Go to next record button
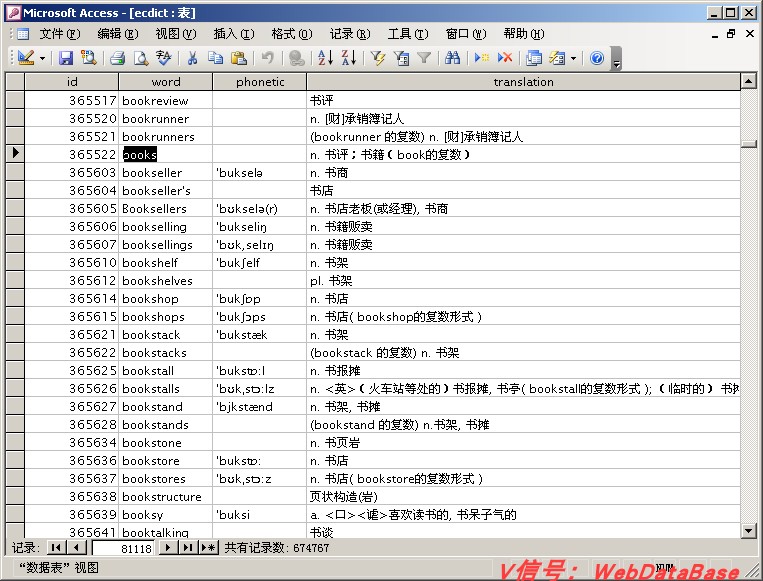The image size is (763, 581). [x=168, y=547]
